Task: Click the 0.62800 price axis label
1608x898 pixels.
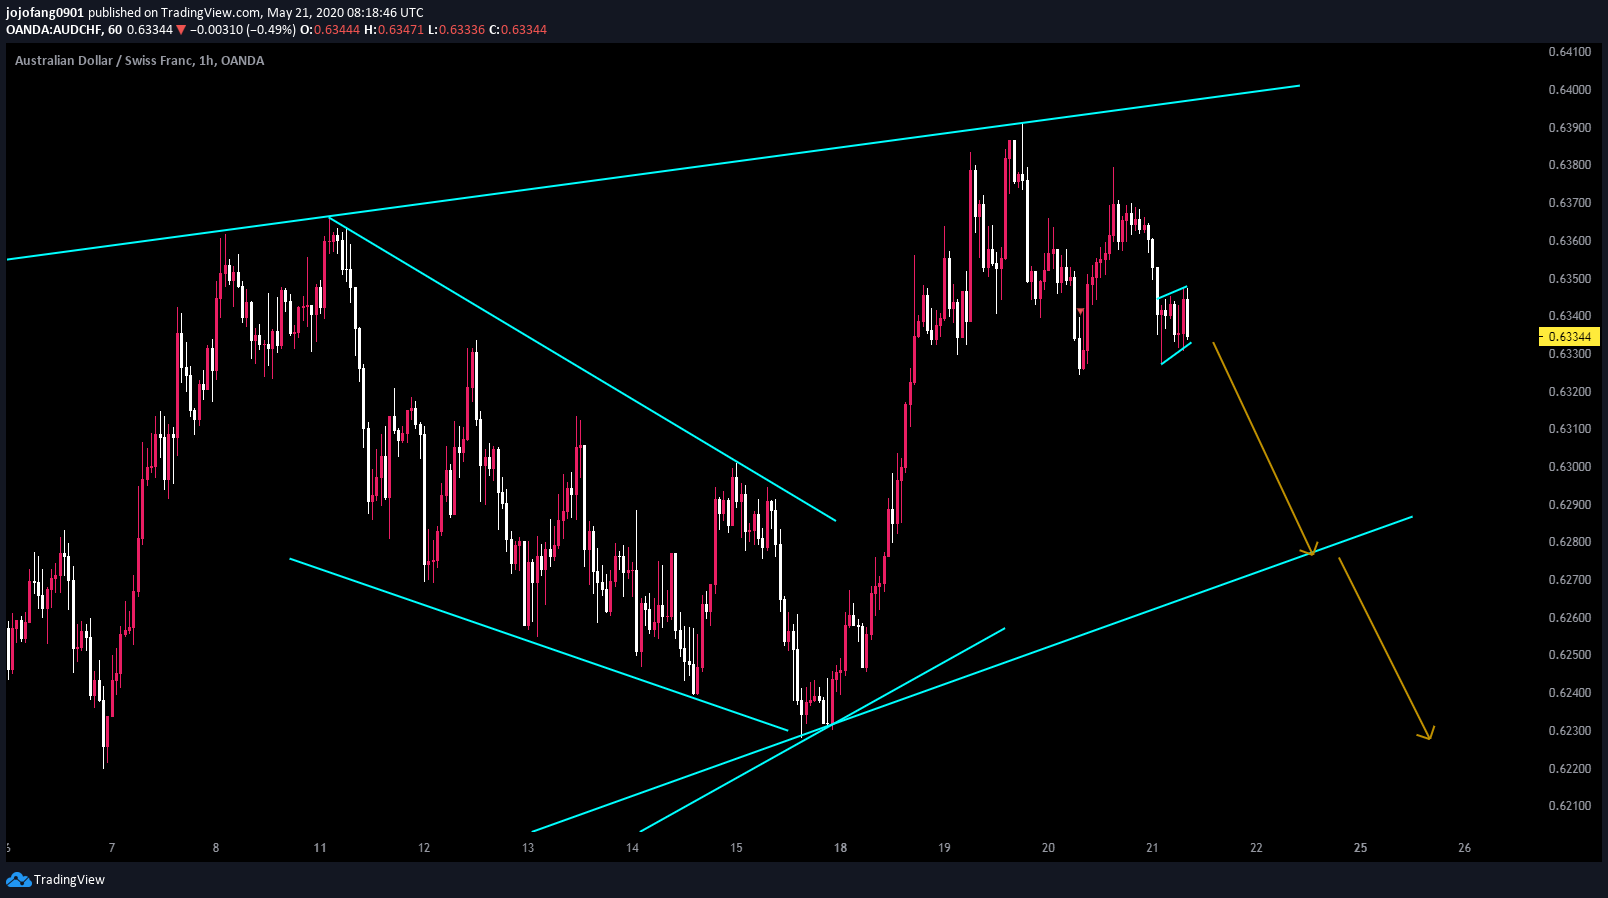Action: [x=1569, y=542]
